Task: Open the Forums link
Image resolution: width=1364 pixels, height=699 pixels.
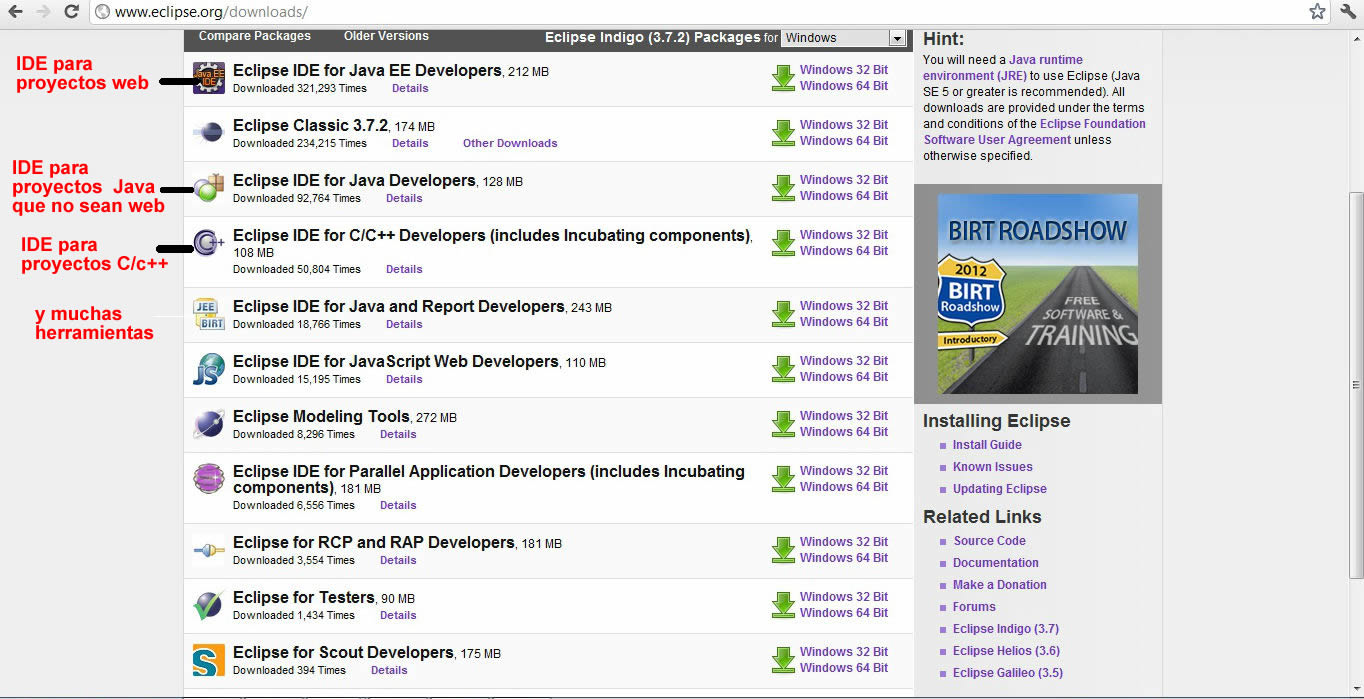Action: (x=974, y=607)
